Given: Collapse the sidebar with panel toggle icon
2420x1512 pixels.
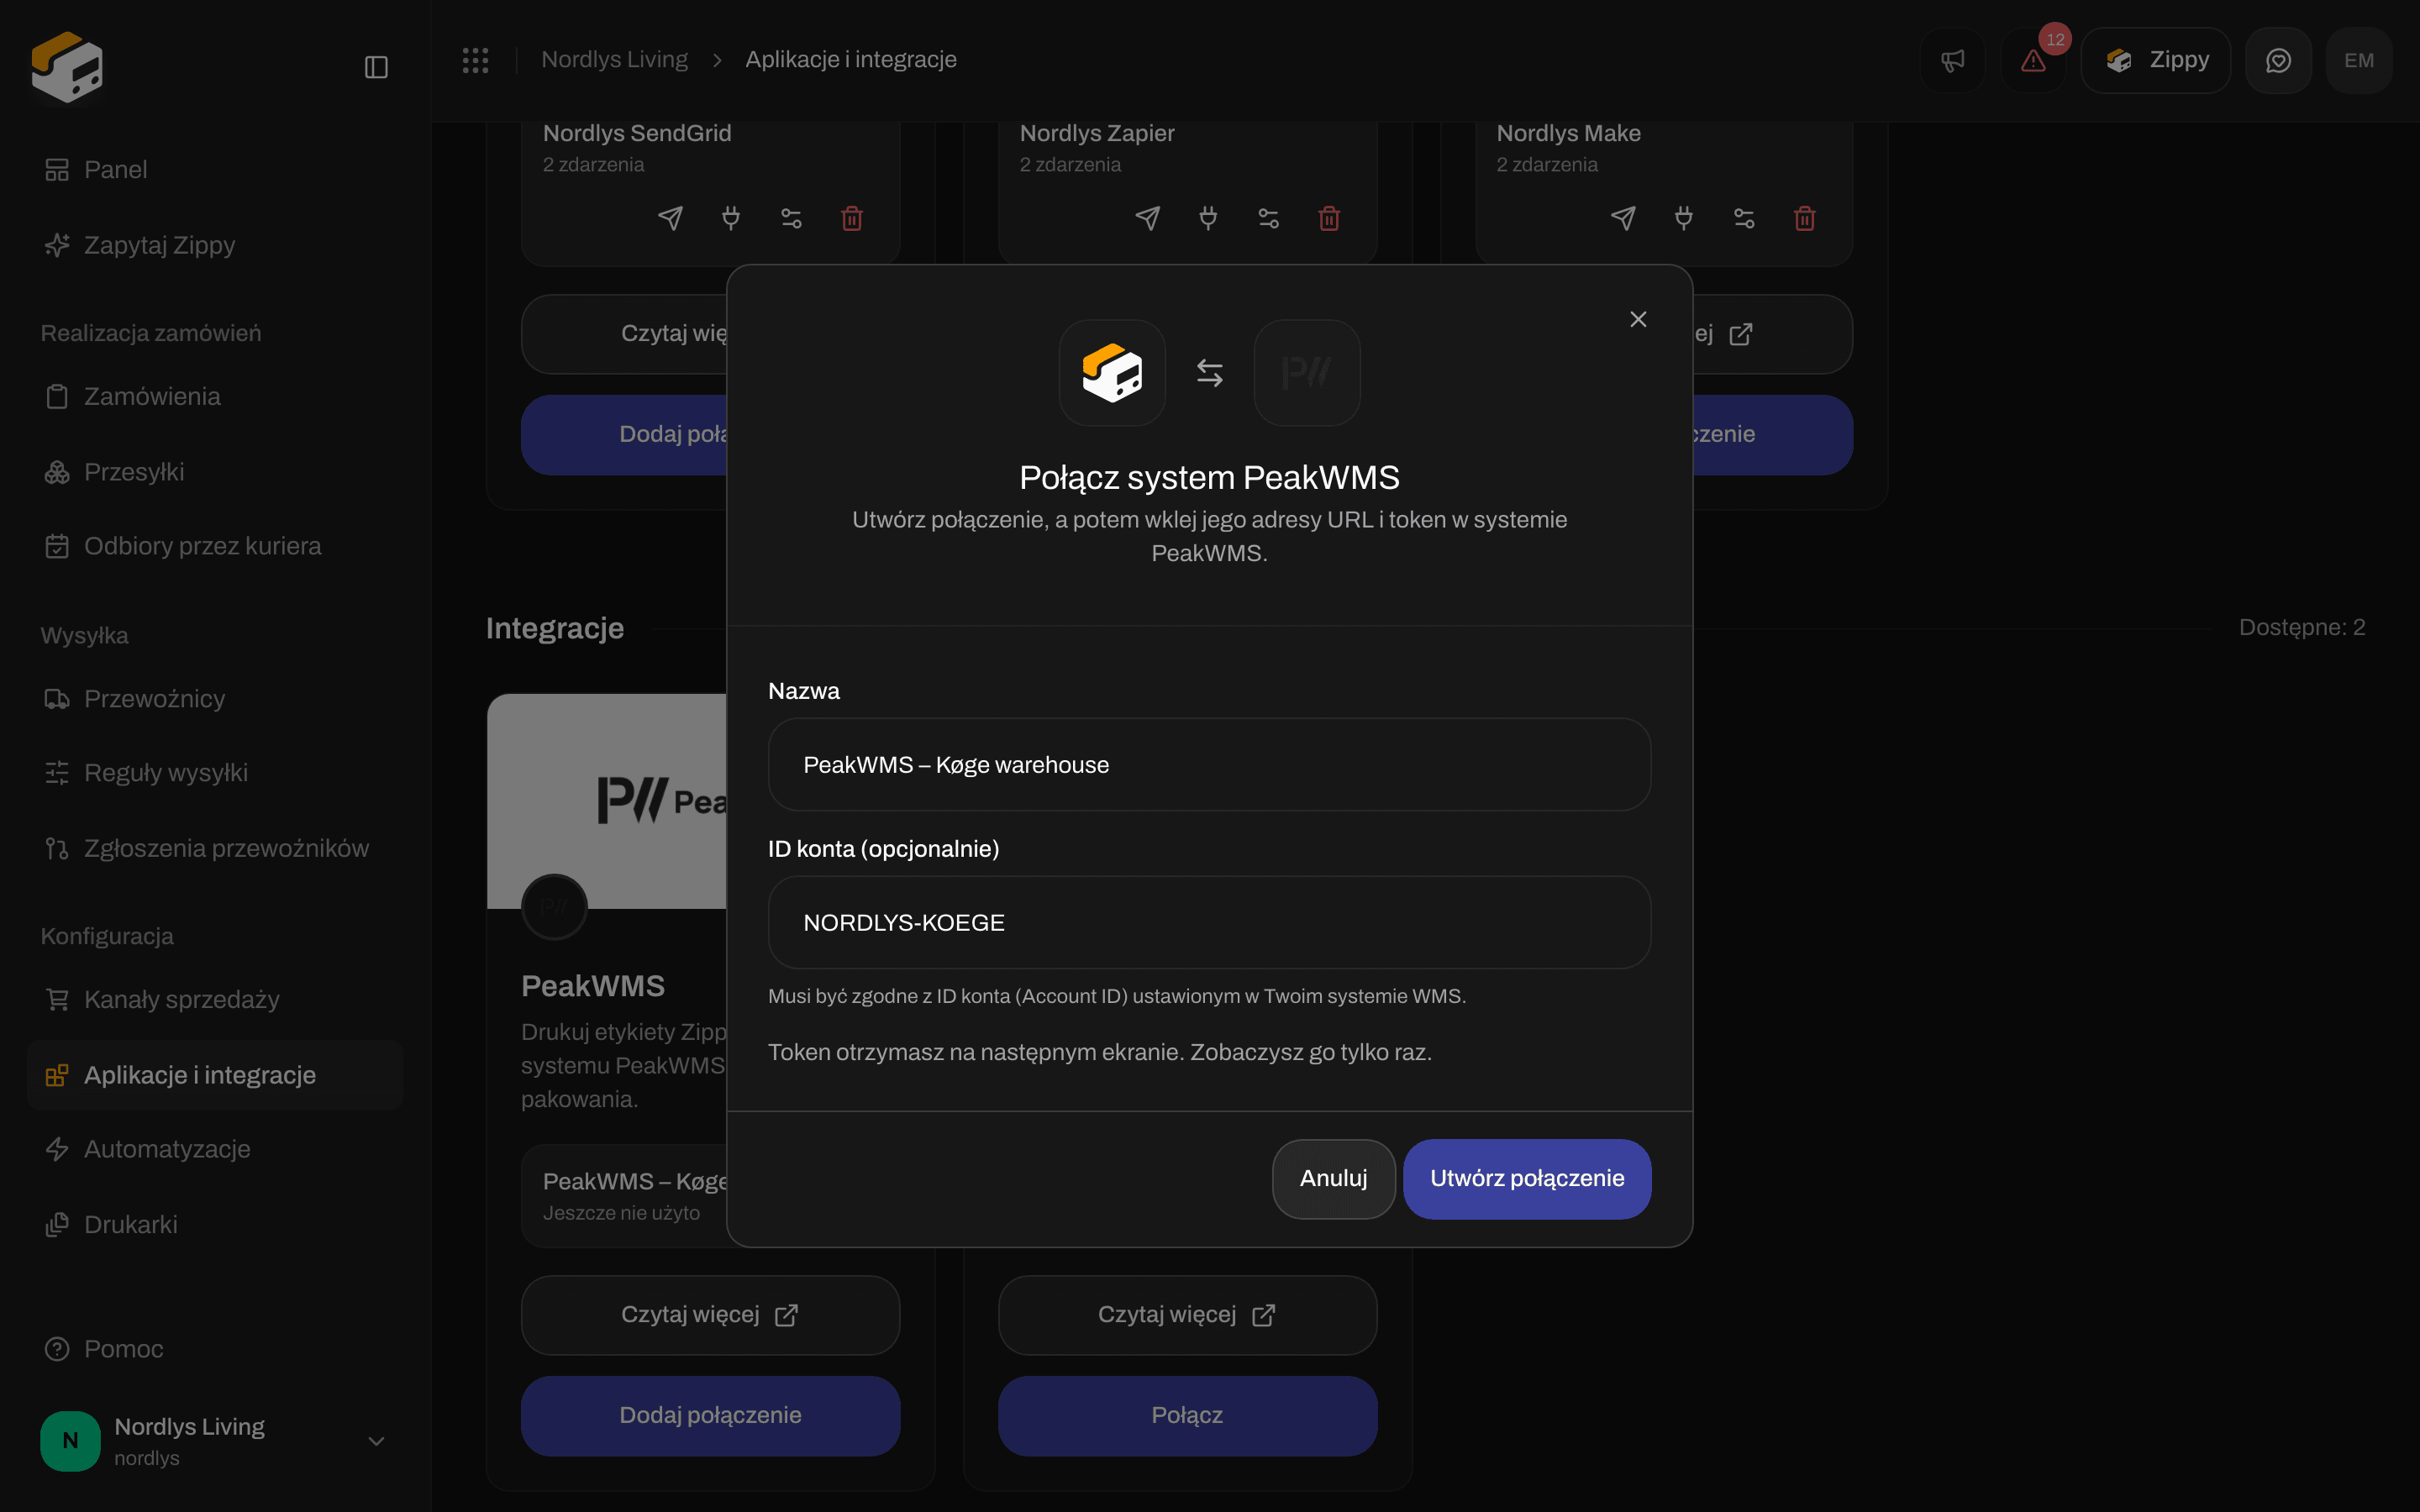Looking at the screenshot, I should [x=376, y=67].
